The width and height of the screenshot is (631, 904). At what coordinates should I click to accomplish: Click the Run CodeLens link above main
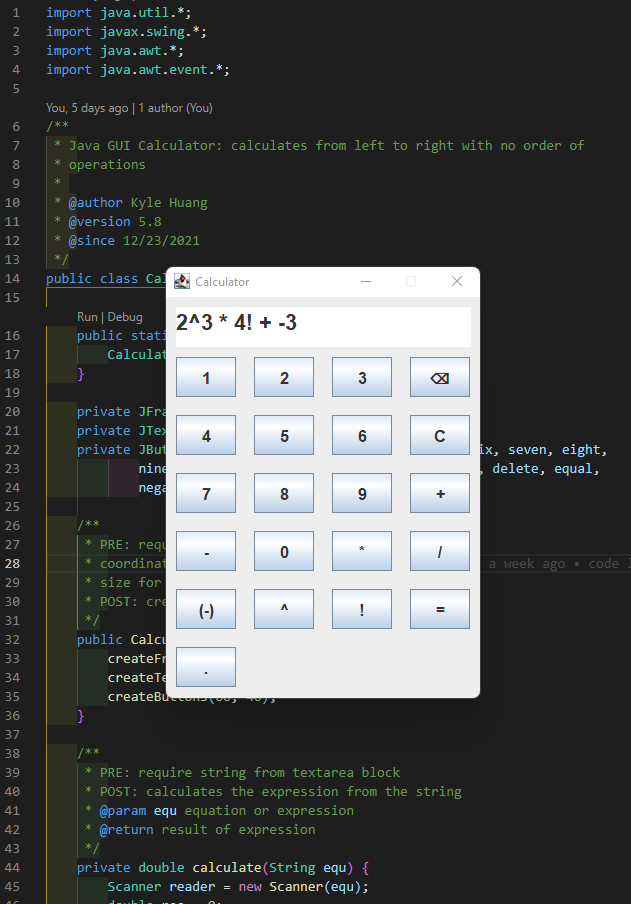pos(87,317)
